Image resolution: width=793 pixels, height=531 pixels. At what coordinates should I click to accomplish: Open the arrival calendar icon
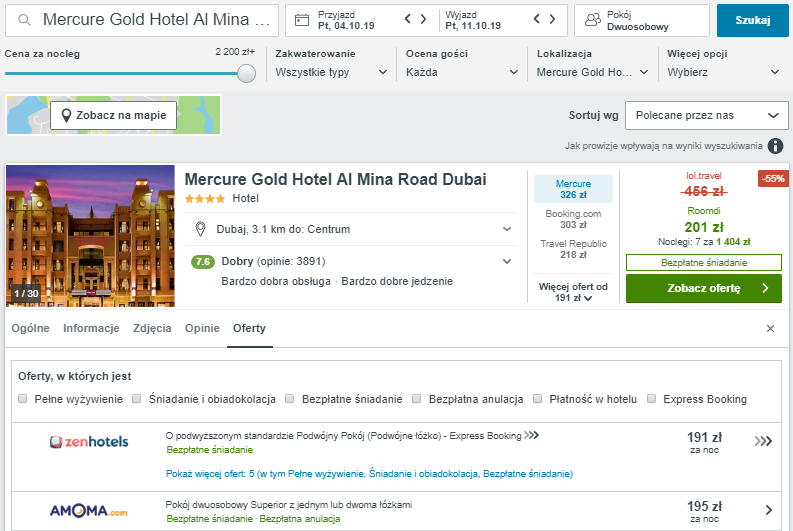click(x=302, y=20)
